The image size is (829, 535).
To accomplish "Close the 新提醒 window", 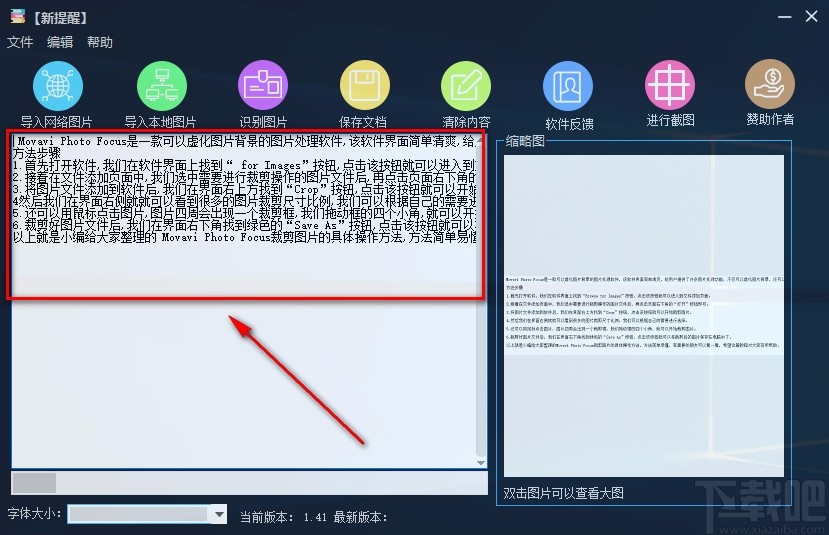I will tap(812, 16).
